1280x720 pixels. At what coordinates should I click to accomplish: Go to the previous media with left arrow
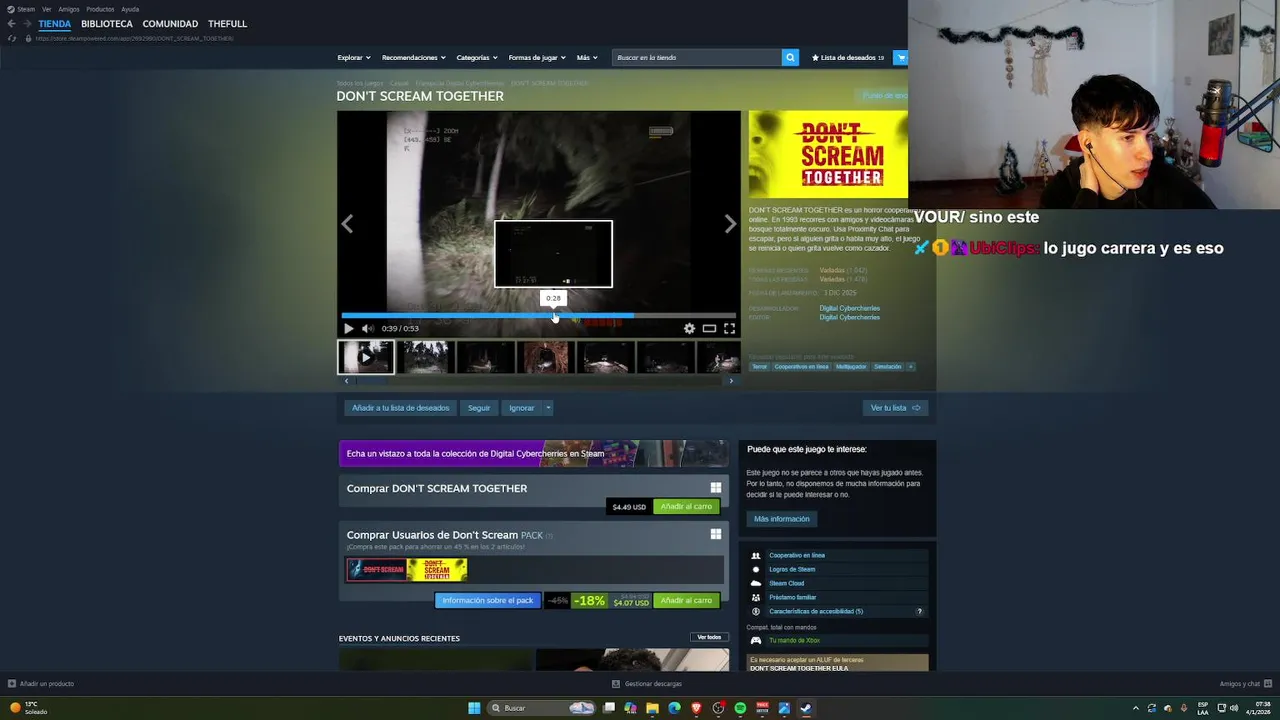click(x=347, y=224)
